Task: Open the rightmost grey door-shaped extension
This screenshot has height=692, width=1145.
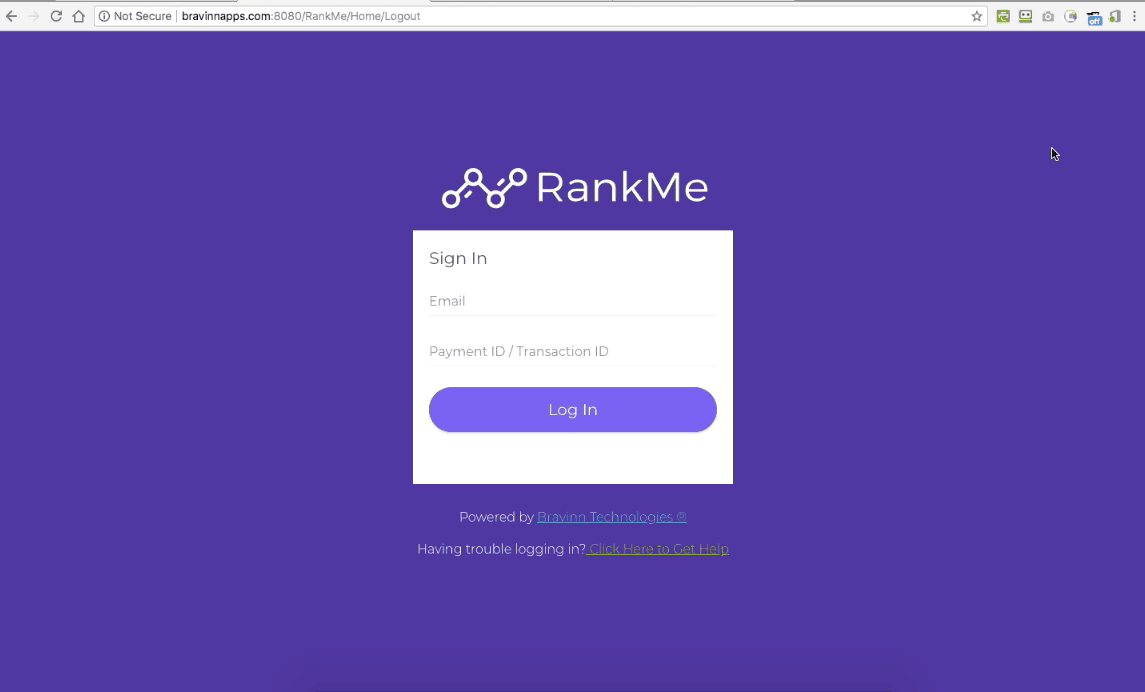Action: pos(1114,16)
